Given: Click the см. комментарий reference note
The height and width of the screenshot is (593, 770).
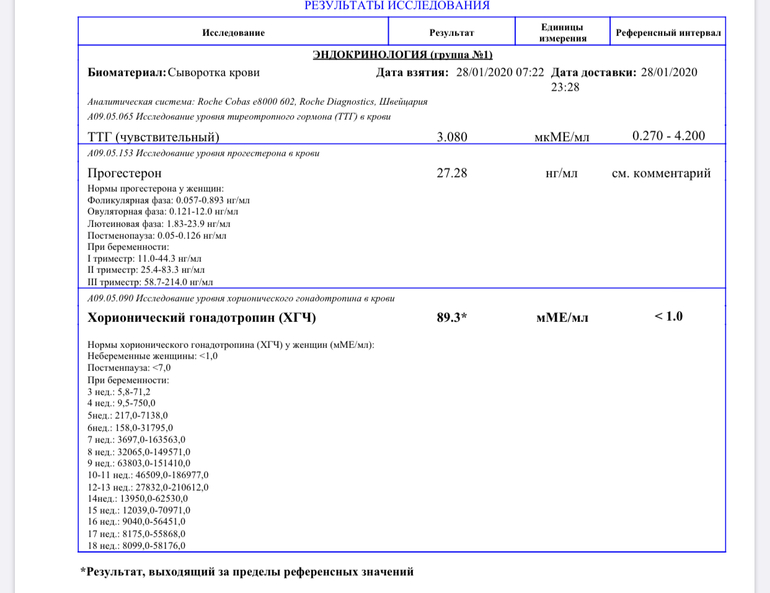Looking at the screenshot, I should coord(661,173).
